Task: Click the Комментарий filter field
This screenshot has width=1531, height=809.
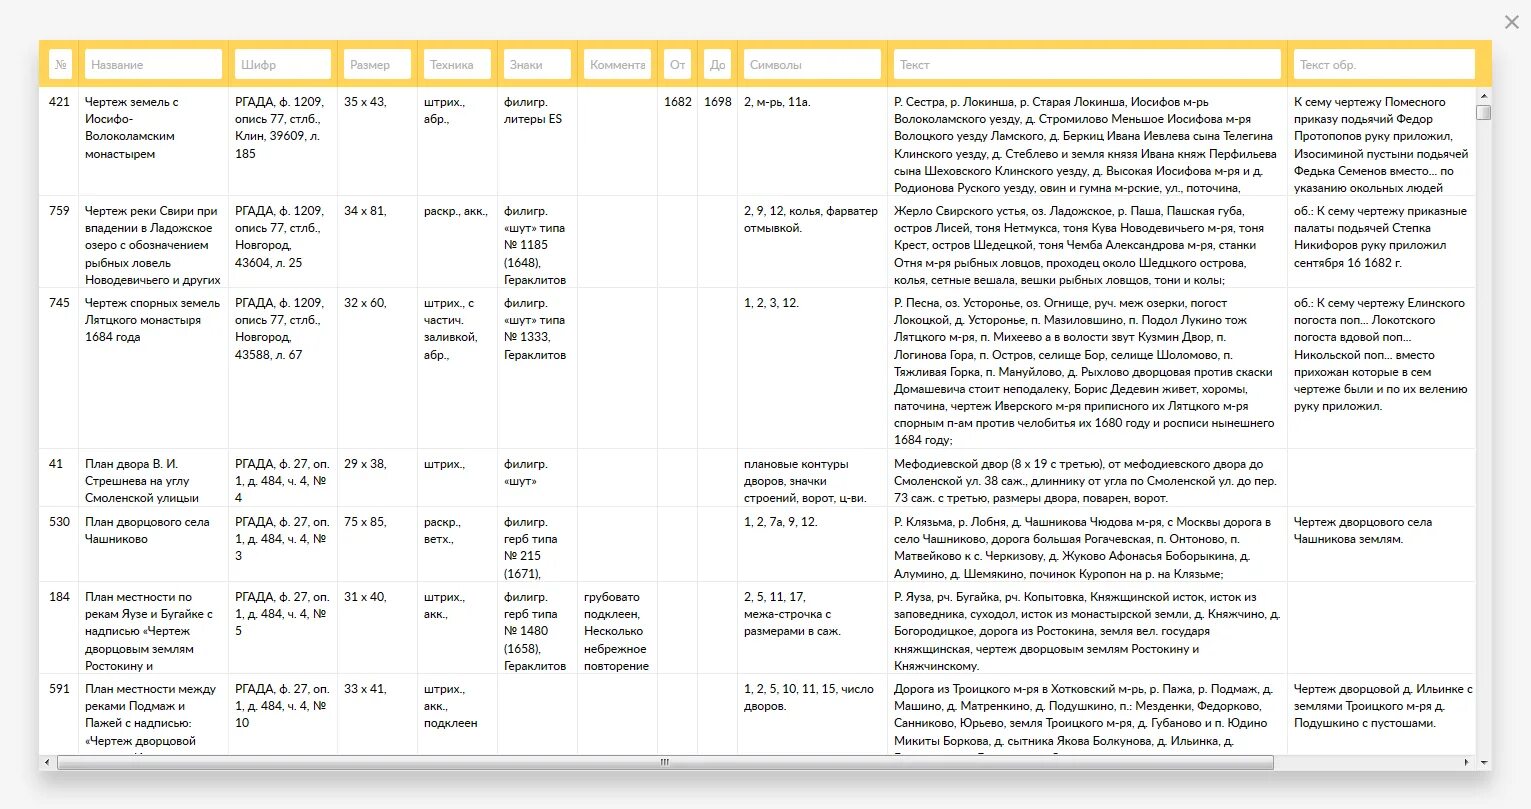Action: pos(617,64)
